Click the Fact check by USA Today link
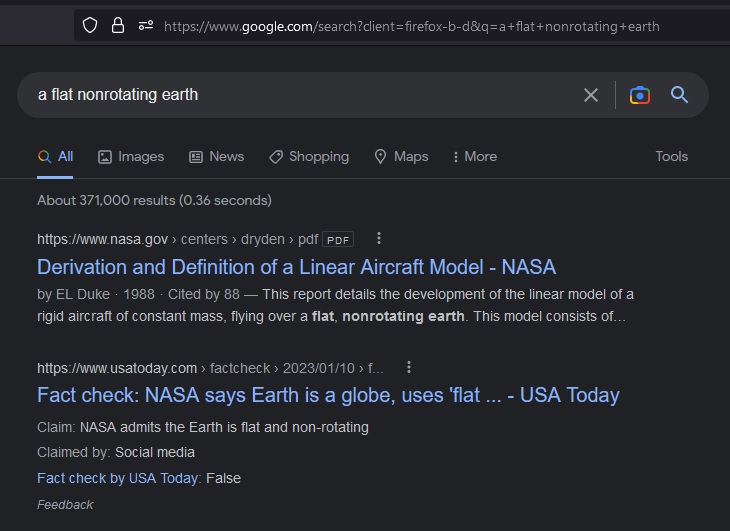Image resolution: width=730 pixels, height=531 pixels. pyautogui.click(x=119, y=478)
